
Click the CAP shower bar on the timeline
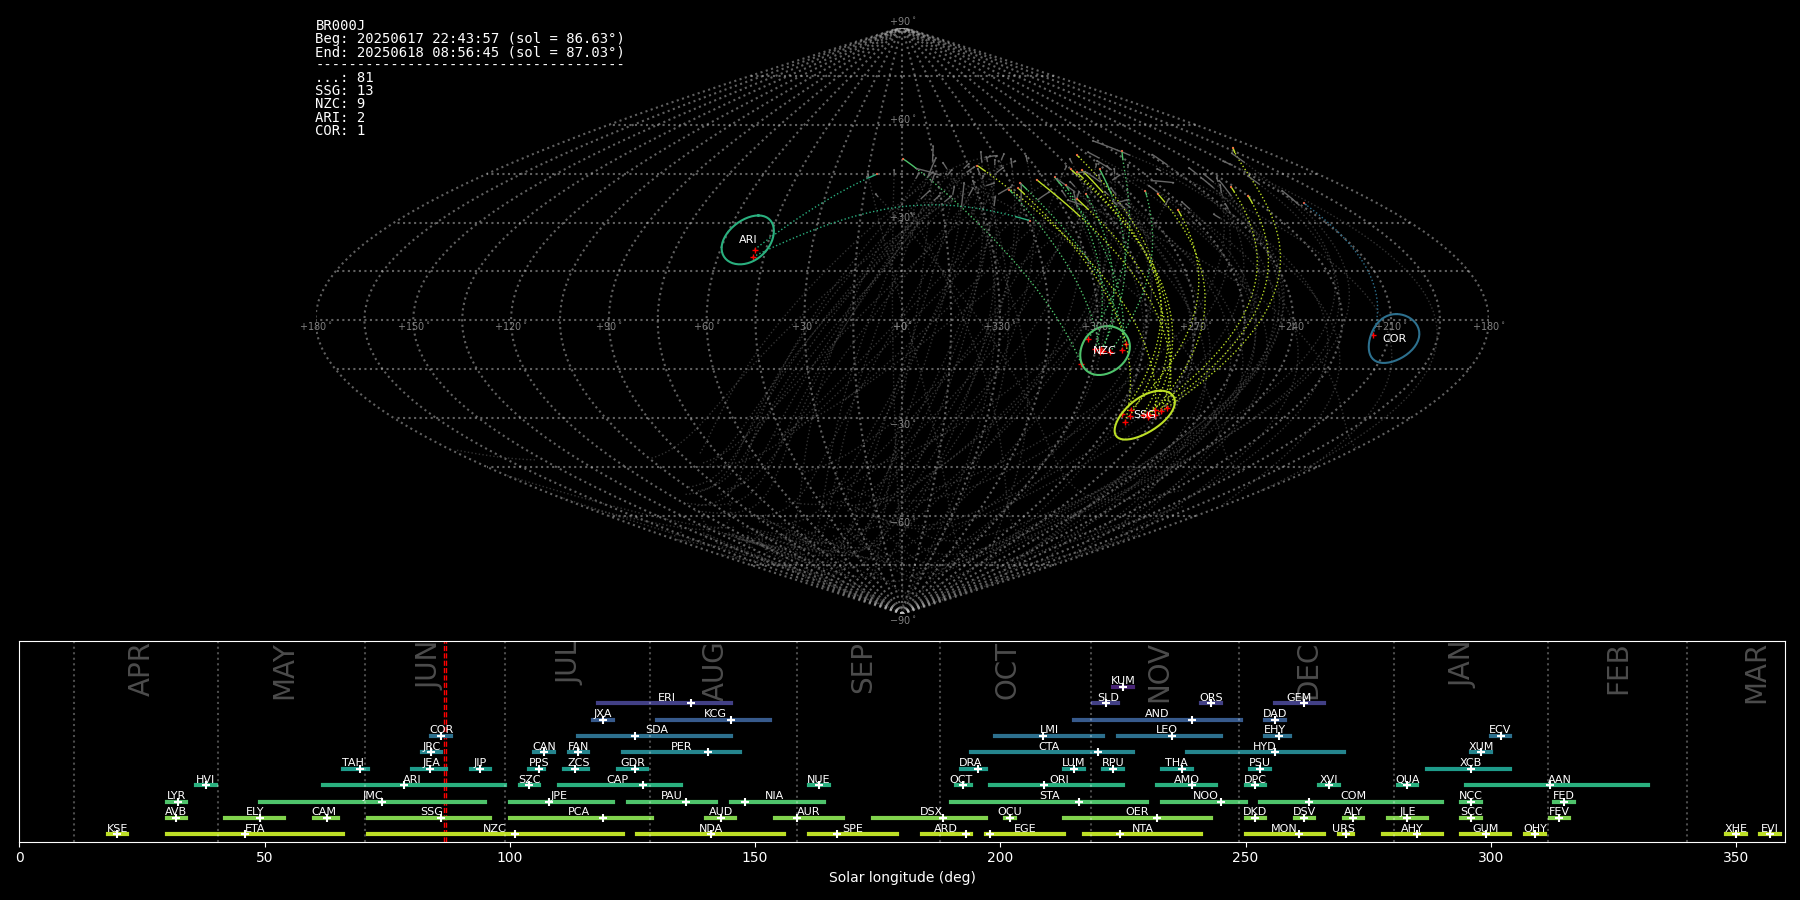tap(620, 785)
